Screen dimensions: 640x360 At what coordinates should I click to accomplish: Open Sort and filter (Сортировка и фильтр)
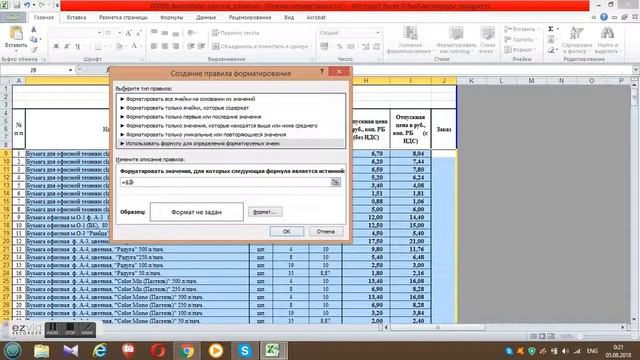[576, 40]
